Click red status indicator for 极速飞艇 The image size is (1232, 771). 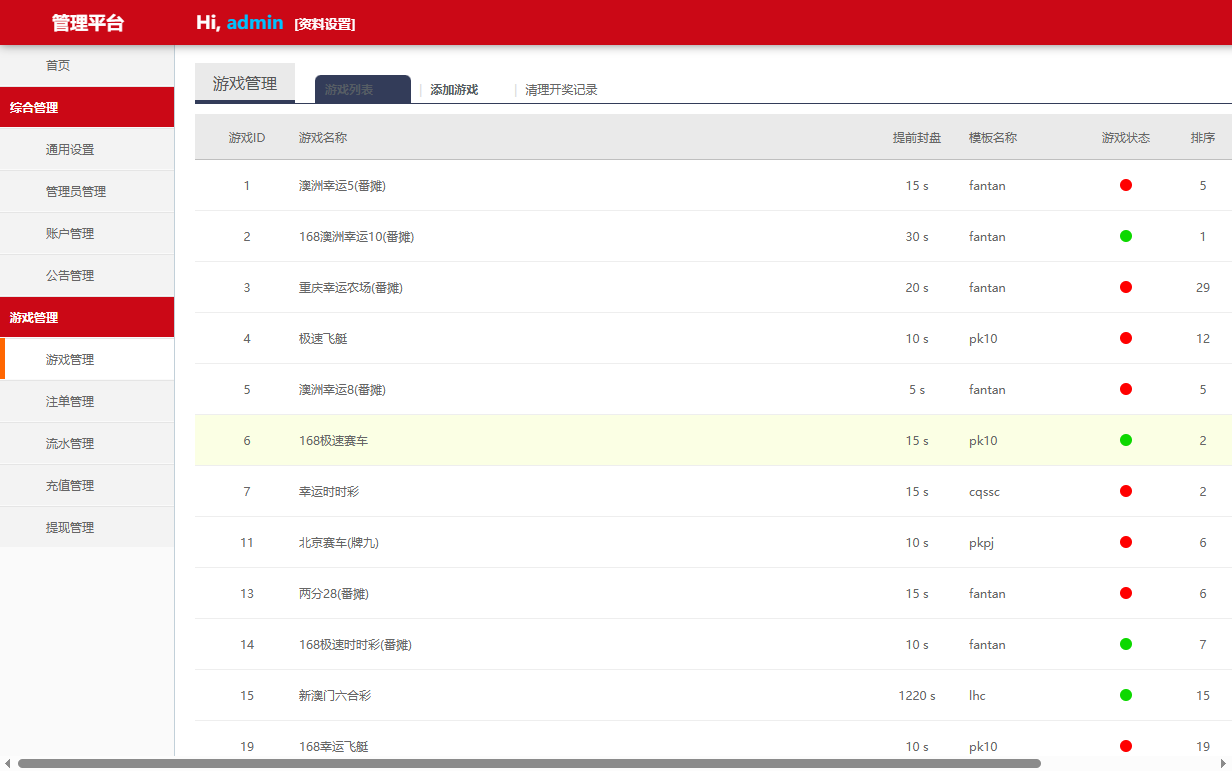(x=1126, y=338)
